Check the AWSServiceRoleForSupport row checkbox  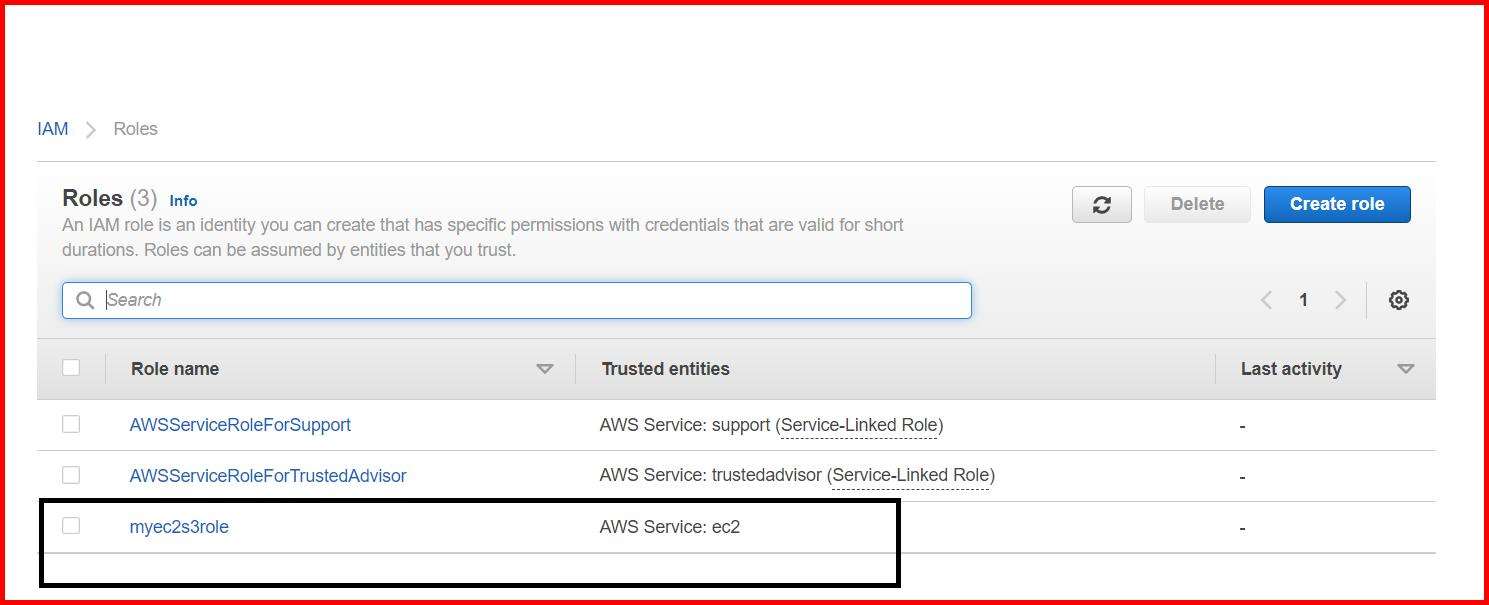(71, 423)
